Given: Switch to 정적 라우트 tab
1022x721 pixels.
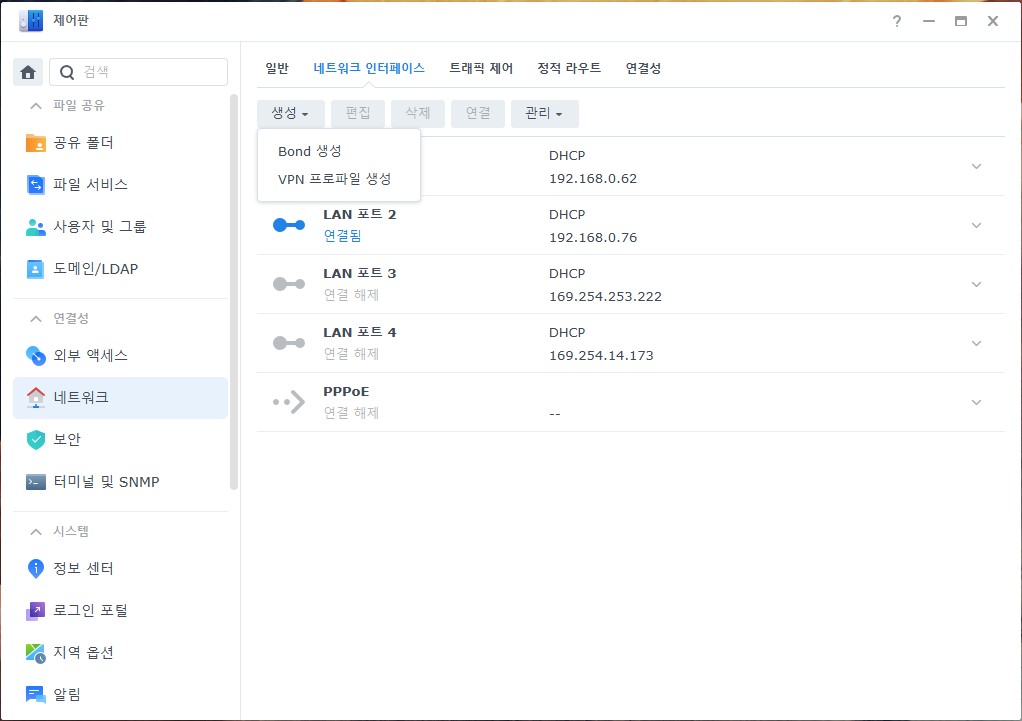Looking at the screenshot, I should [x=569, y=68].
